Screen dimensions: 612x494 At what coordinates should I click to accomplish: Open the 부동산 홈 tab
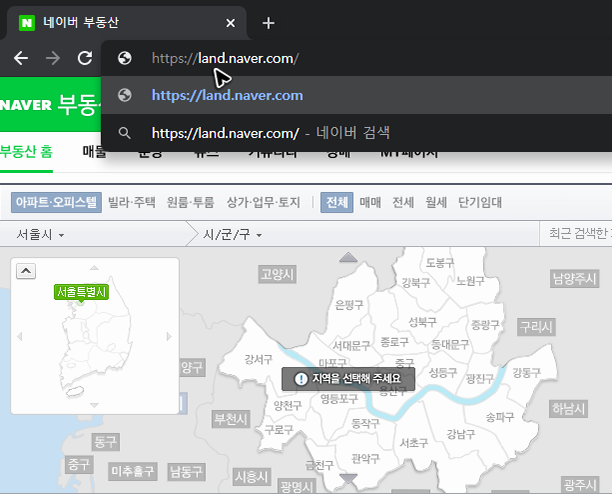[26, 151]
